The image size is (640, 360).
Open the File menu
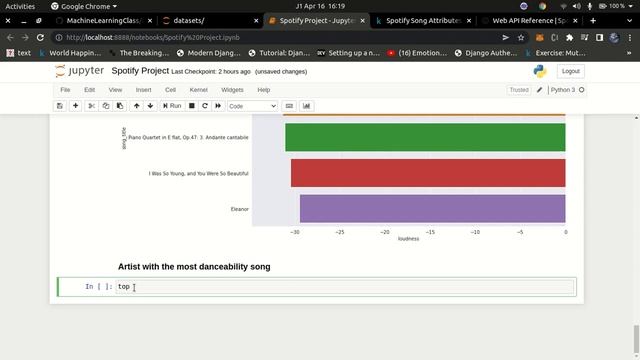click(65, 90)
